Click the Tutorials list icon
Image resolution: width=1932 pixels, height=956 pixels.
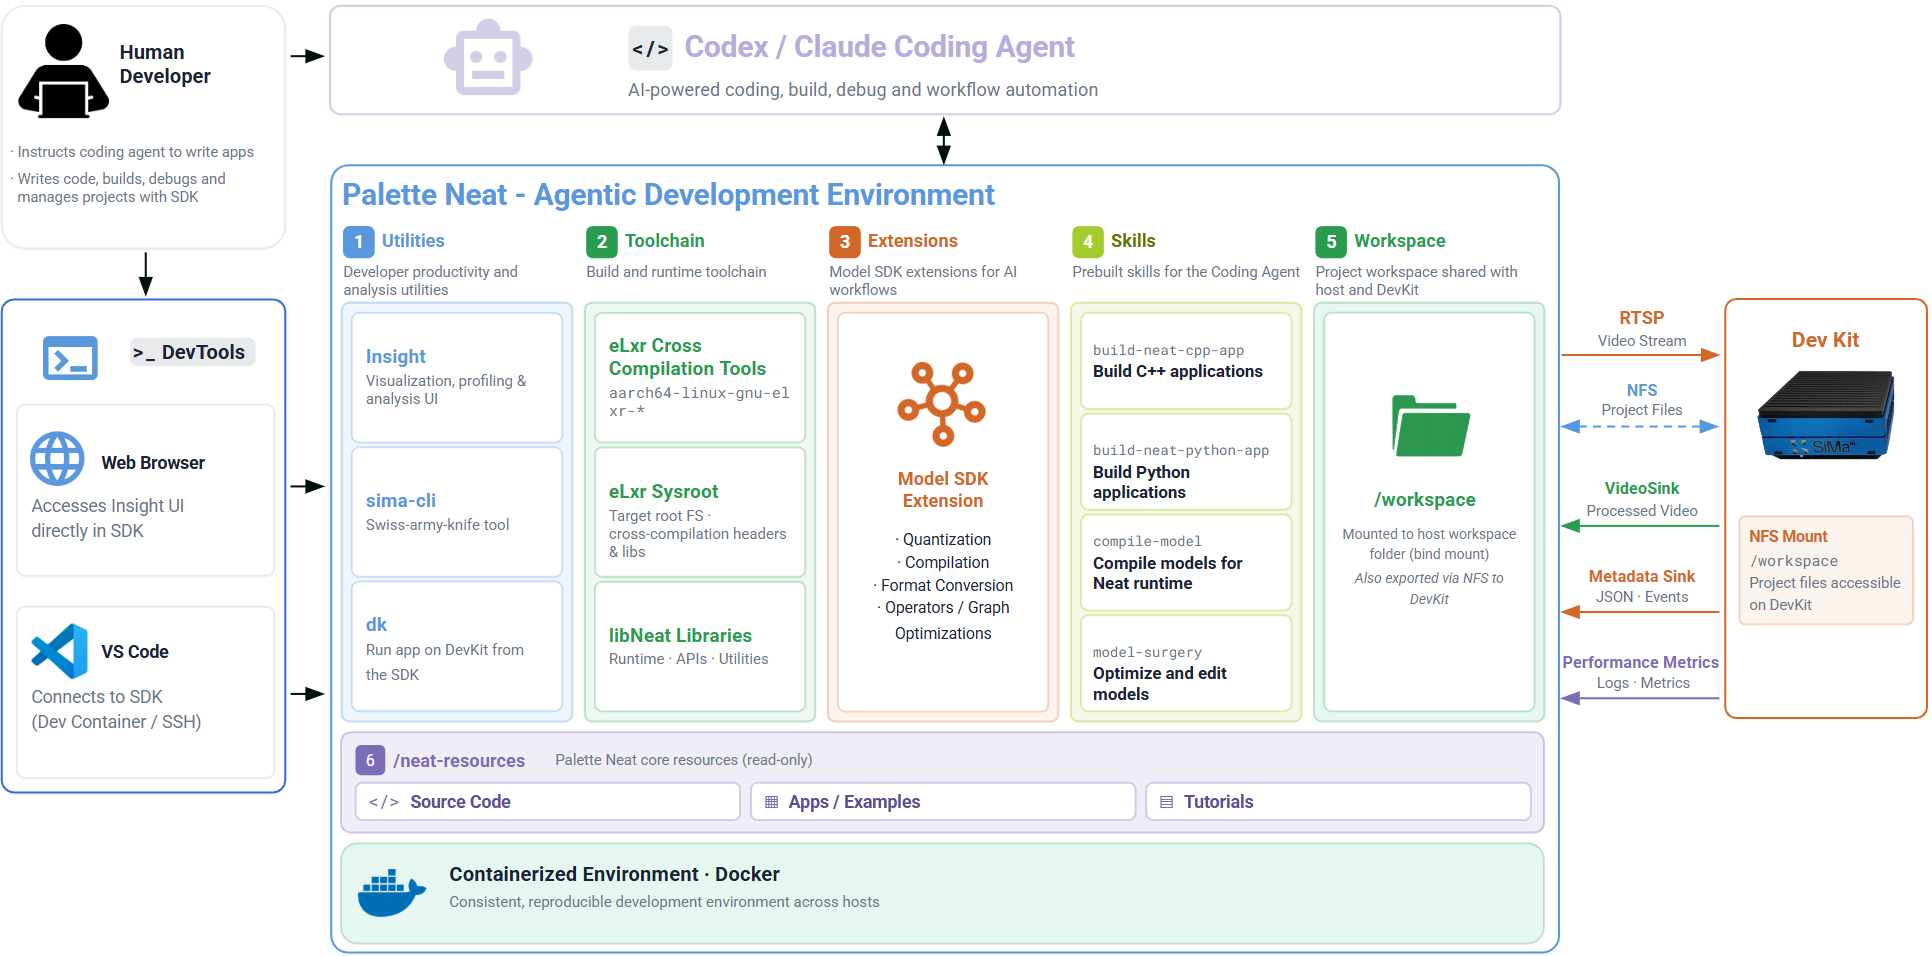point(1166,802)
